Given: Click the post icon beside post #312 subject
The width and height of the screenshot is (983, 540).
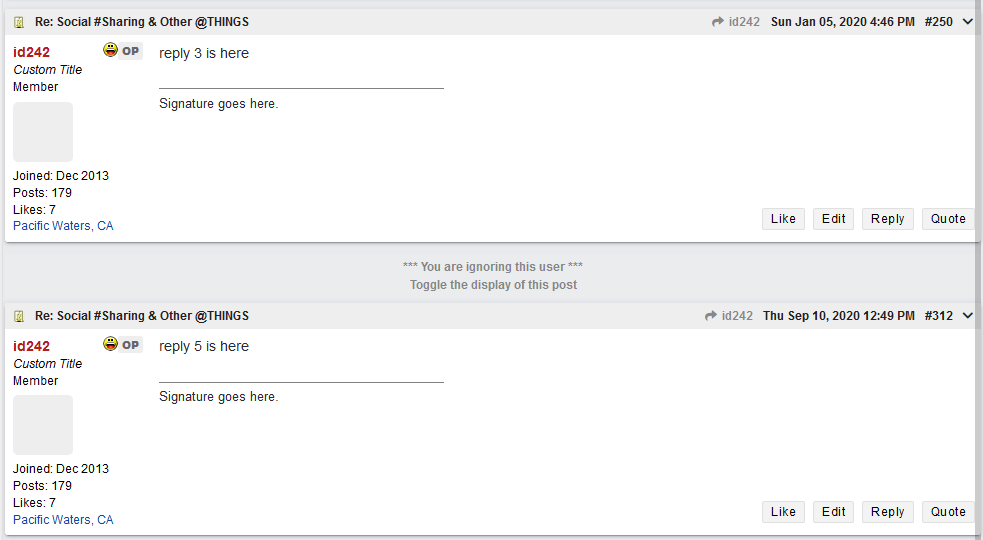Looking at the screenshot, I should click(19, 316).
